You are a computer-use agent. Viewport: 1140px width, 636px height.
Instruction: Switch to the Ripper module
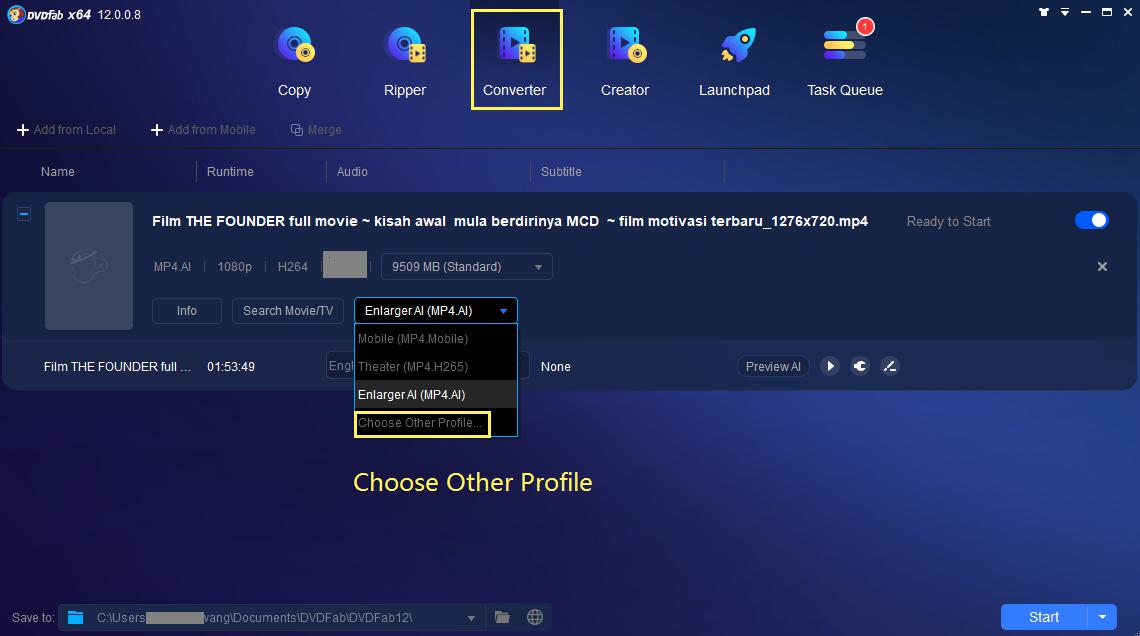405,60
